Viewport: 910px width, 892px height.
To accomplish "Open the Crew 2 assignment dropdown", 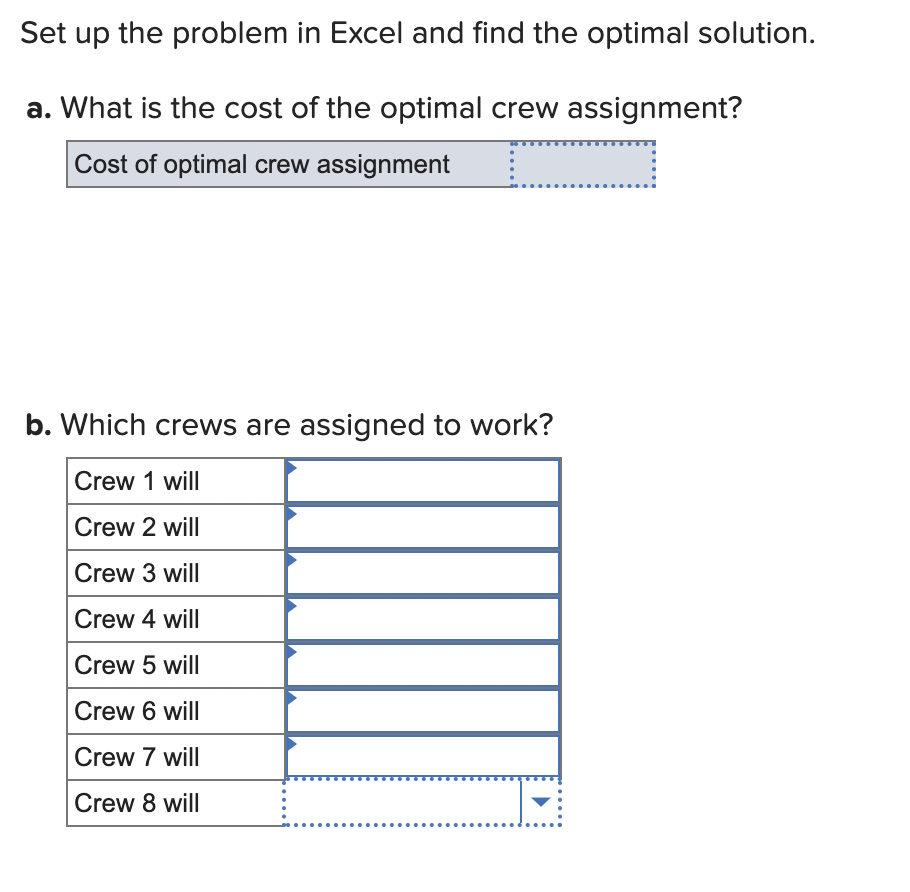I will [x=422, y=527].
